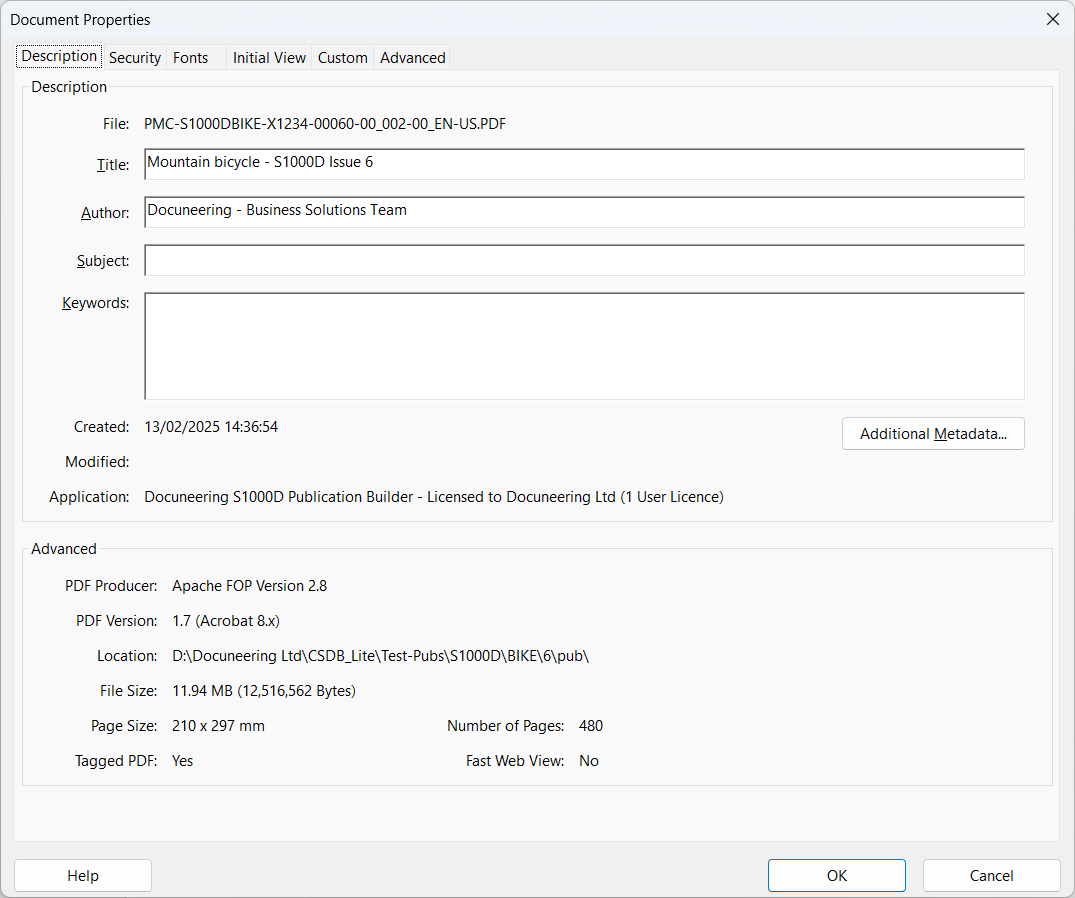Click the Application value Docuneering S1000D Publication Builder
Screen dimensions: 1075x898
click(x=434, y=497)
